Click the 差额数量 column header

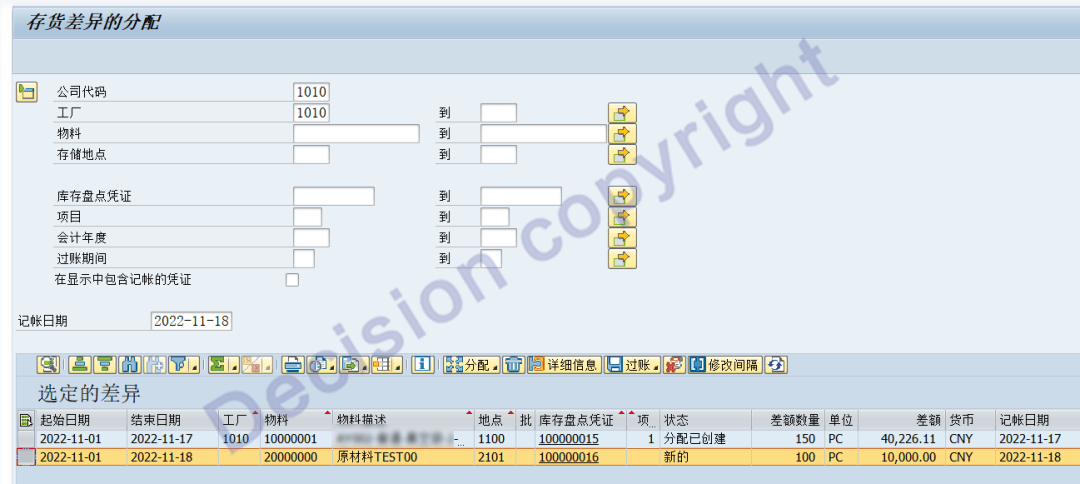(x=787, y=420)
